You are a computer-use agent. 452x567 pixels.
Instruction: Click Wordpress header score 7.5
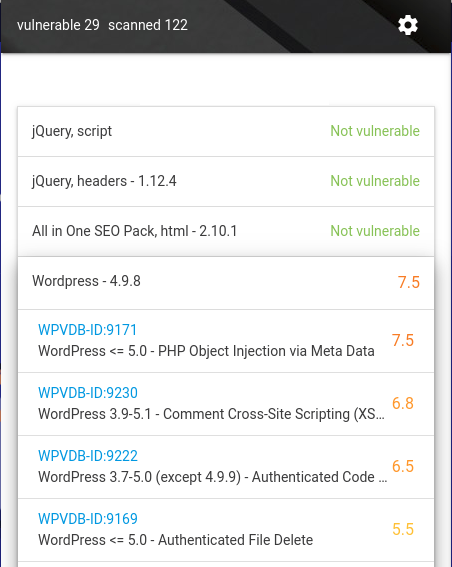coord(409,282)
